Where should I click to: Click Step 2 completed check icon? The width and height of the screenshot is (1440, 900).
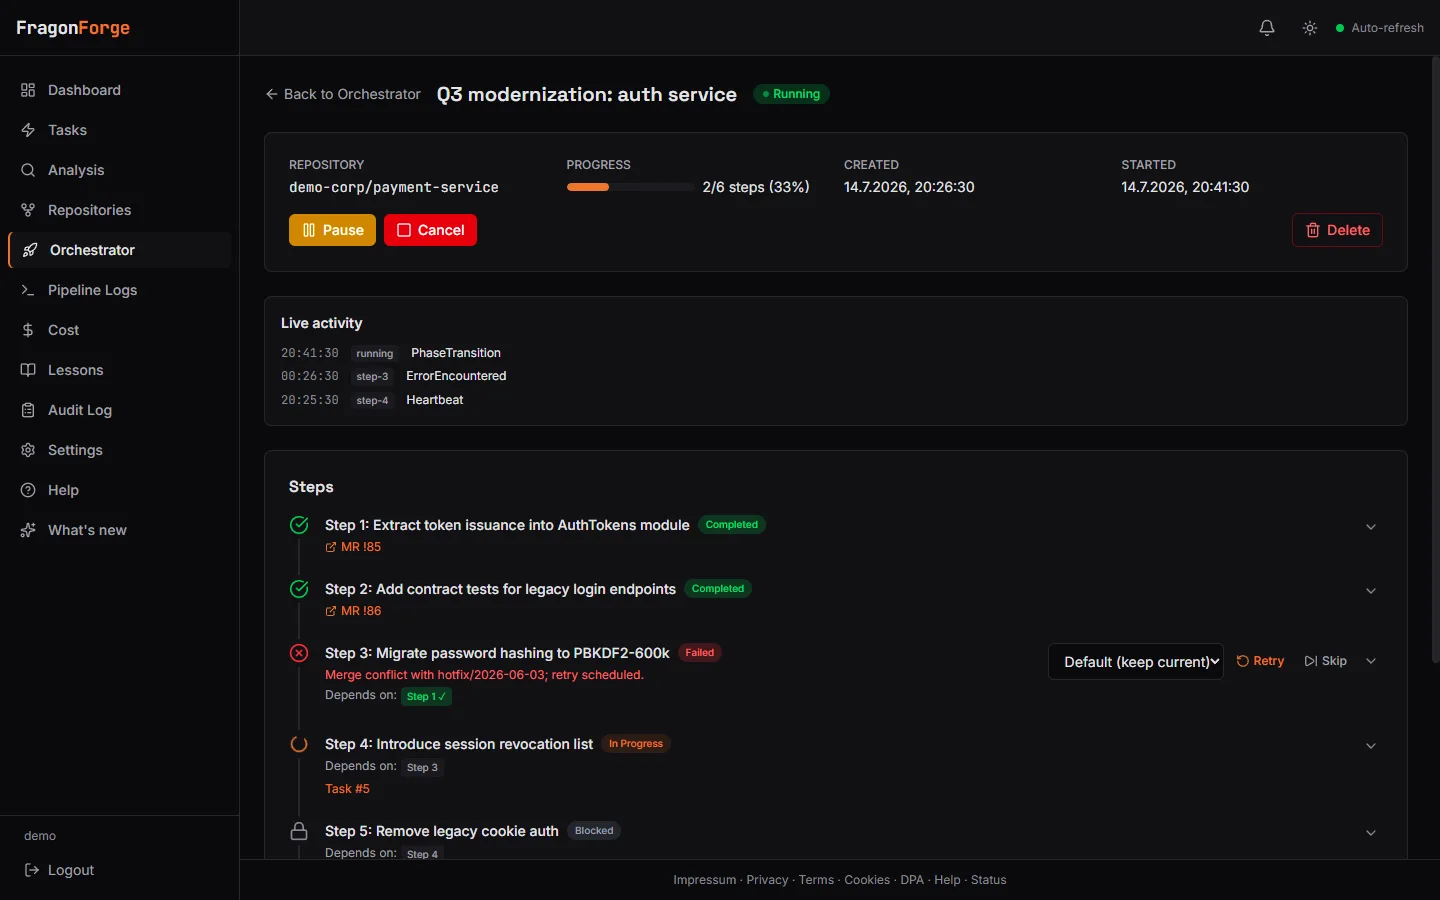tap(299, 589)
